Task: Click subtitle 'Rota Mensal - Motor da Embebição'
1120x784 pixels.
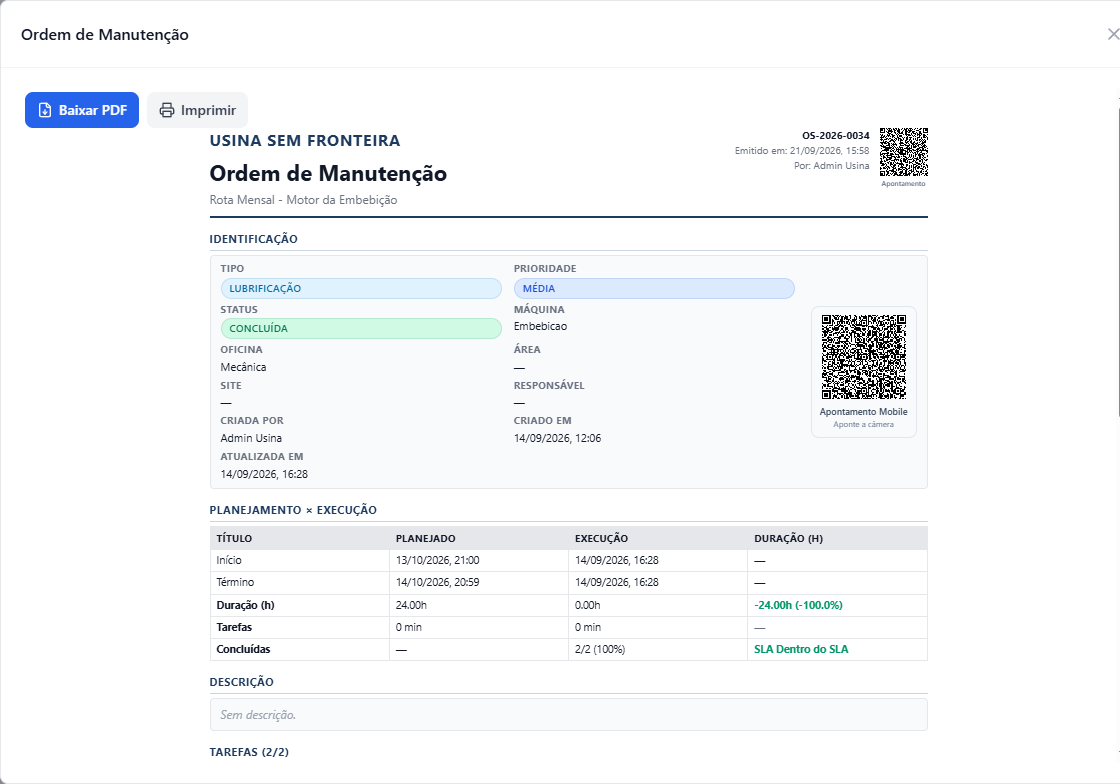Action: tap(303, 200)
